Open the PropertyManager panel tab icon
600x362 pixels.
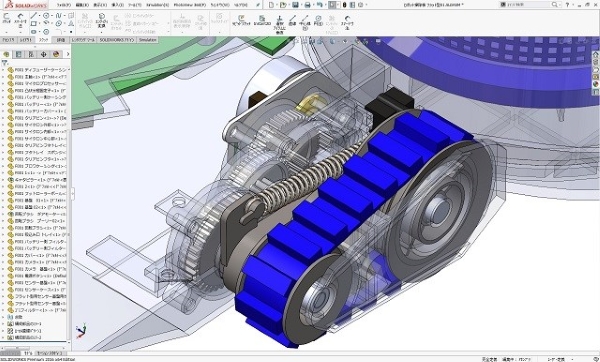click(18, 54)
